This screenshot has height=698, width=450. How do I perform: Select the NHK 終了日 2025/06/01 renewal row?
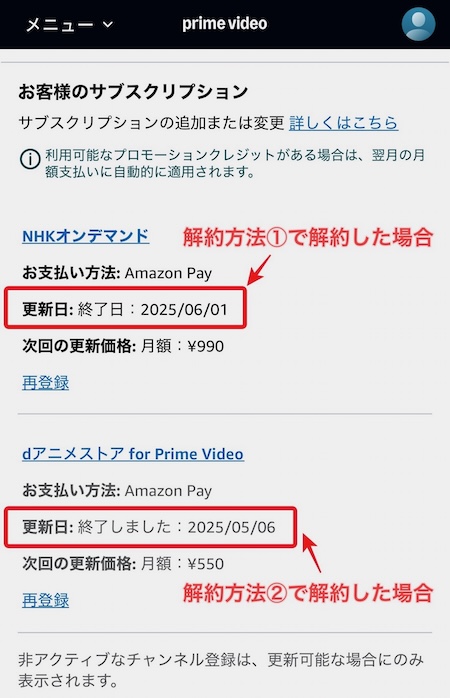click(x=125, y=308)
